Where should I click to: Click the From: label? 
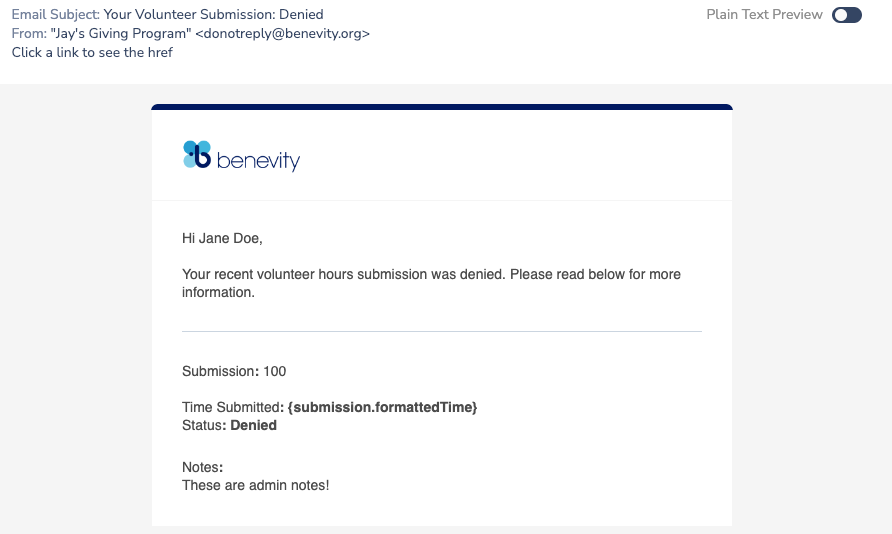tap(29, 34)
